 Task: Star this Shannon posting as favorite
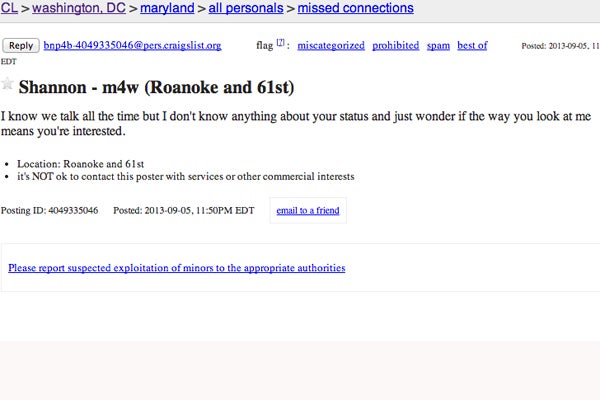(x=9, y=83)
